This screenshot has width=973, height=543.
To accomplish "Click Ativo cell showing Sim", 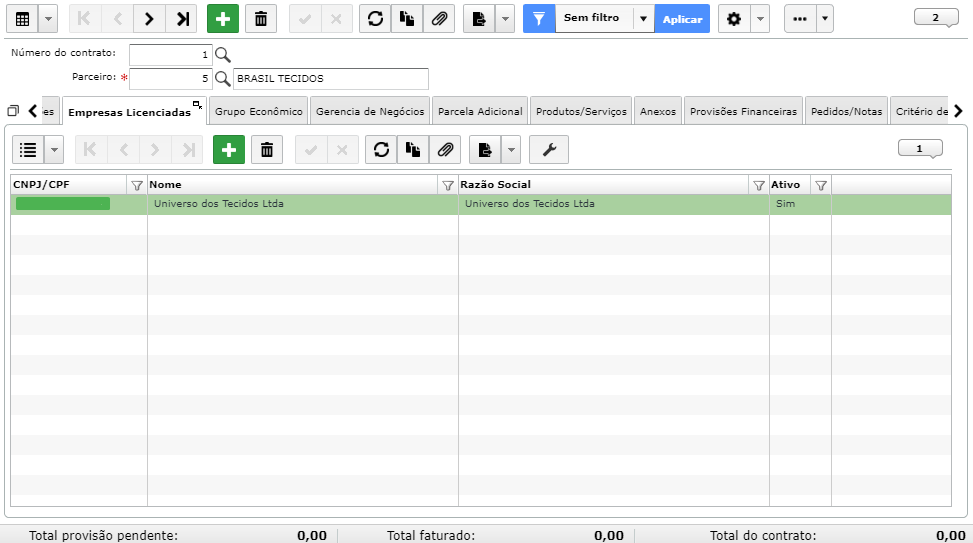I will coord(800,204).
